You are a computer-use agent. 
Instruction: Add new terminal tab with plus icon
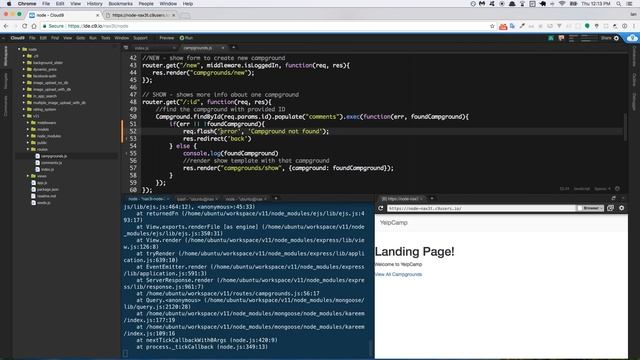[x=276, y=198]
